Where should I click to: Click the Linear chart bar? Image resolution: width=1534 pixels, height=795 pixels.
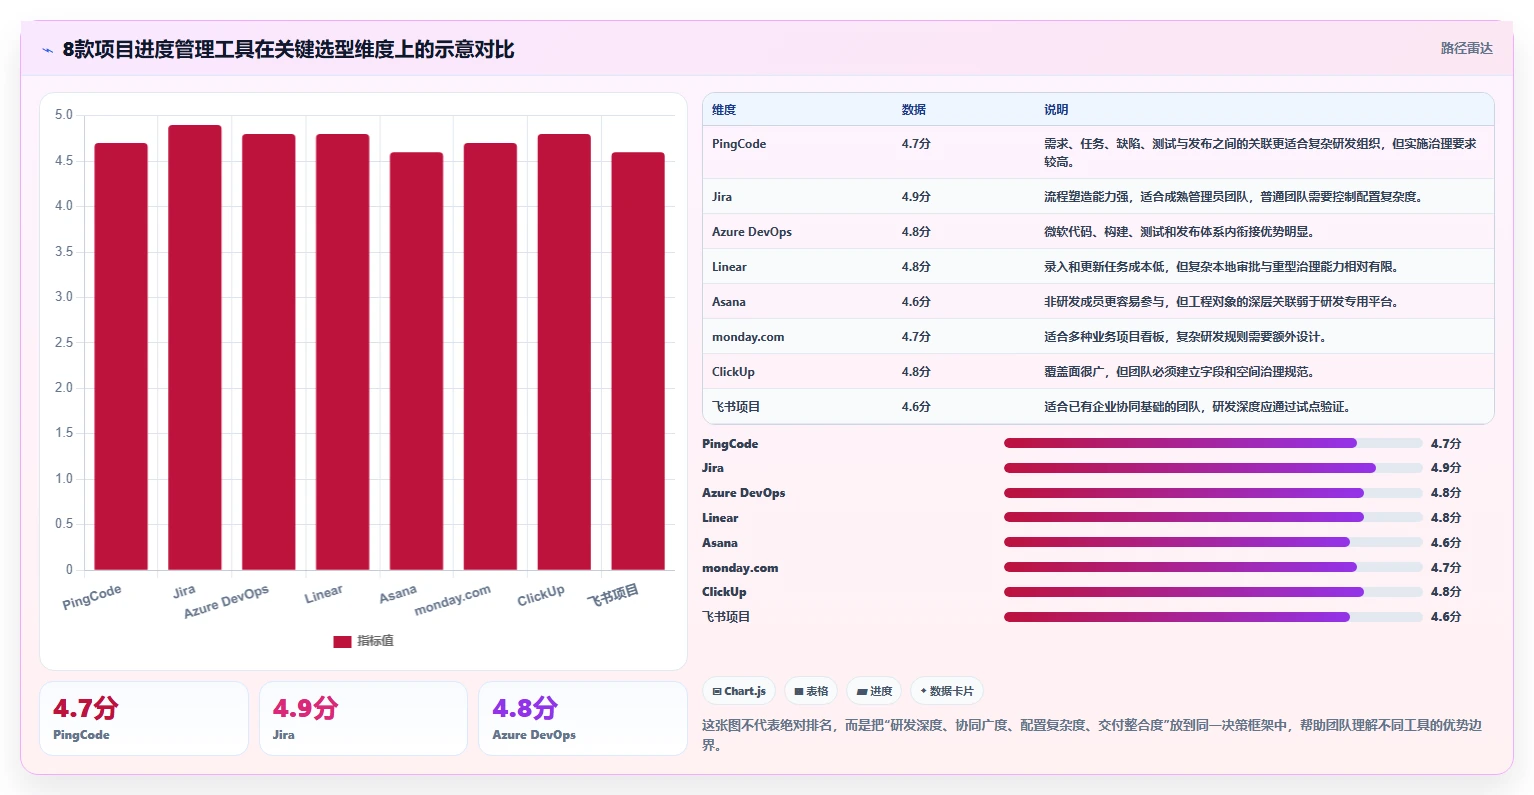pos(343,352)
